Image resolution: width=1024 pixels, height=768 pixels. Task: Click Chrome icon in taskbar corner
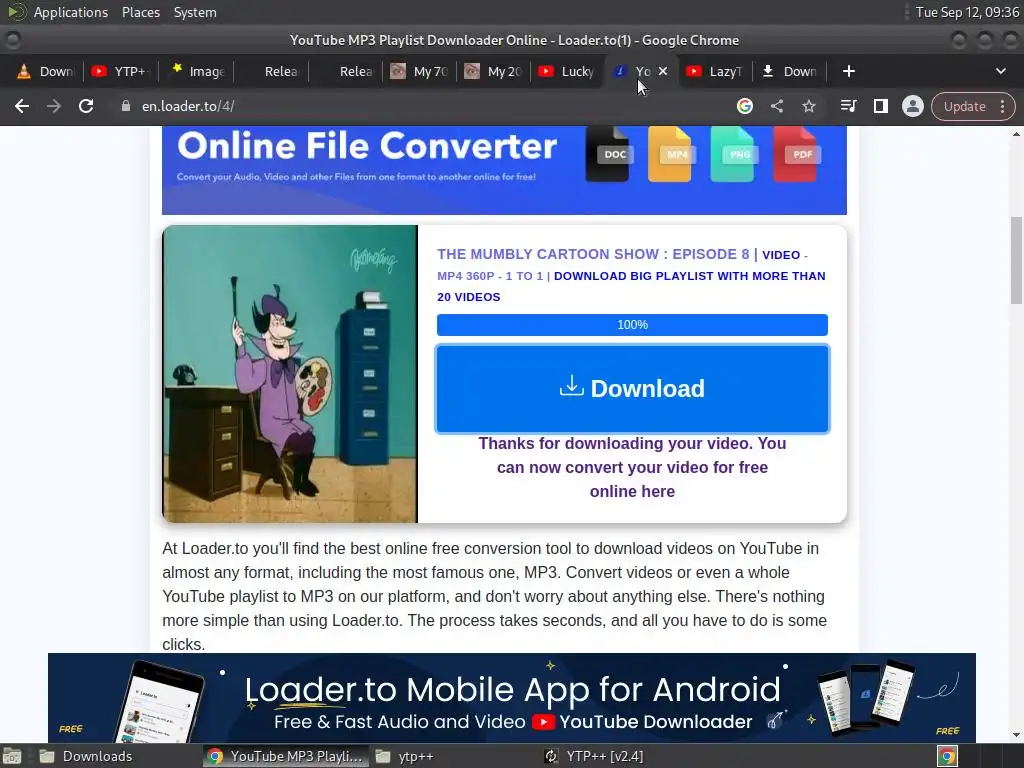pyautogui.click(x=947, y=756)
